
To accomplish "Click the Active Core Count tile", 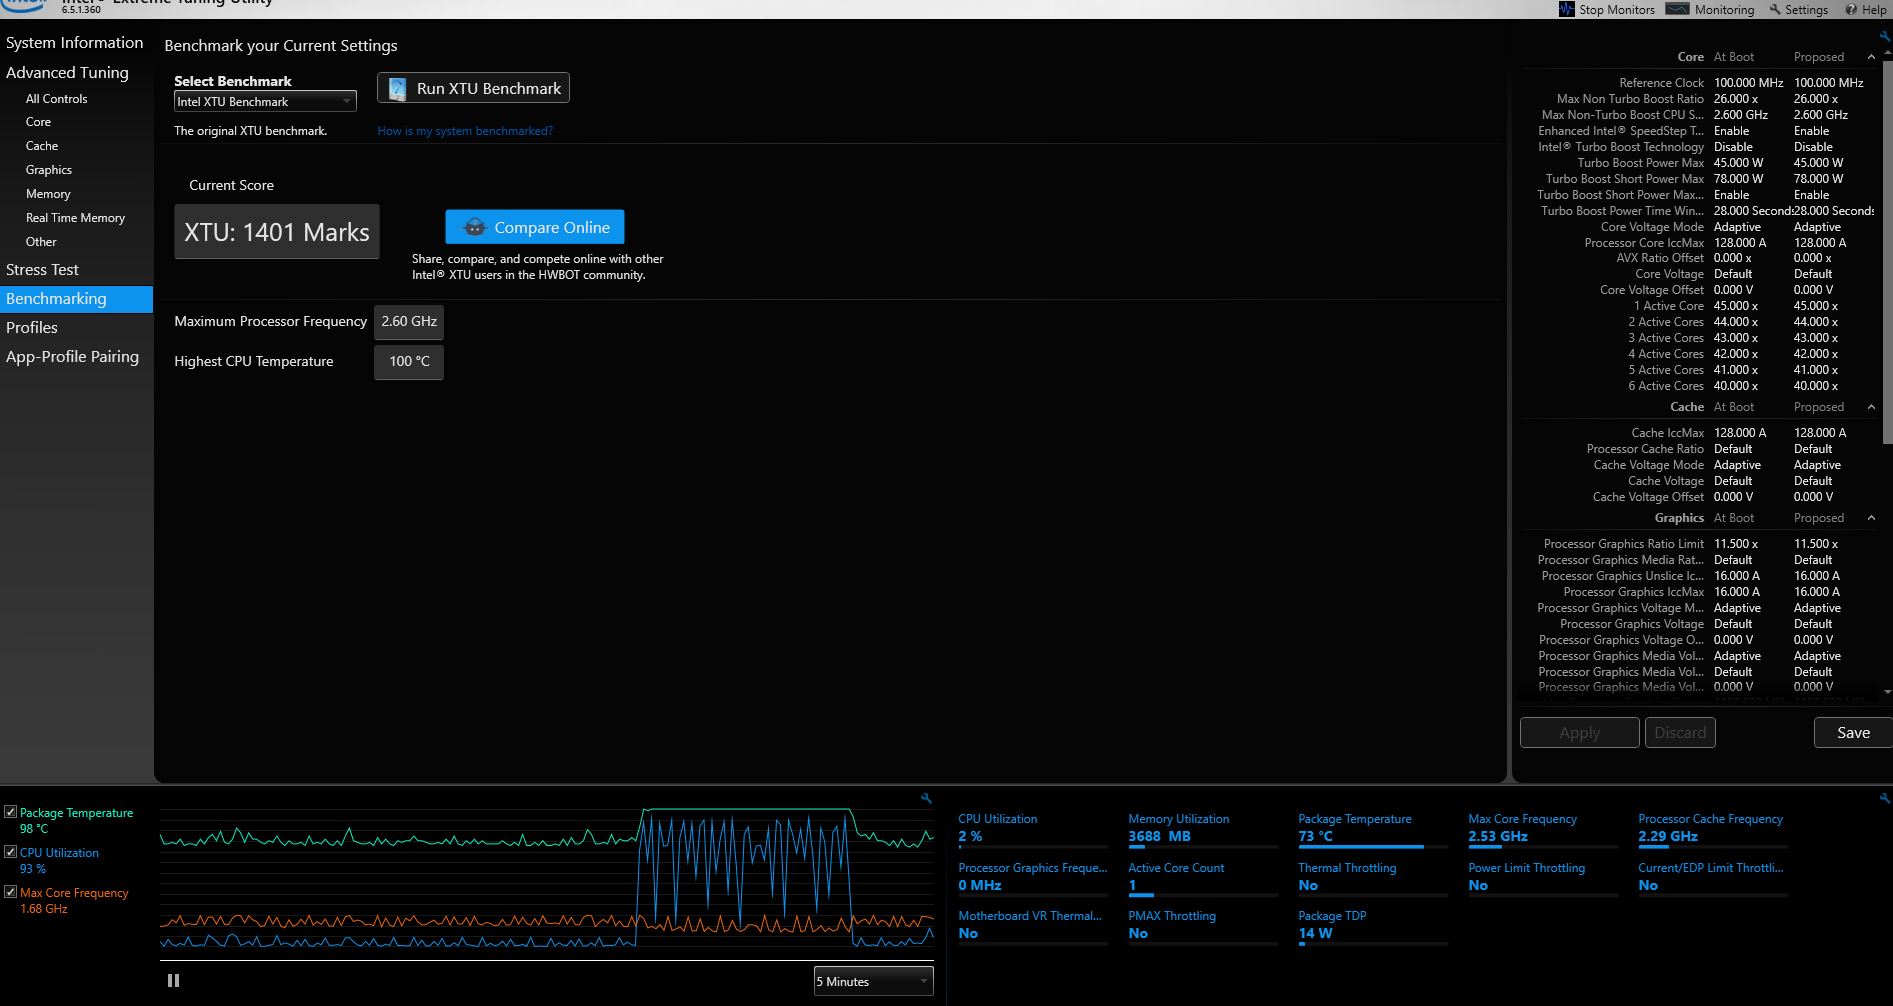I will tap(1203, 878).
